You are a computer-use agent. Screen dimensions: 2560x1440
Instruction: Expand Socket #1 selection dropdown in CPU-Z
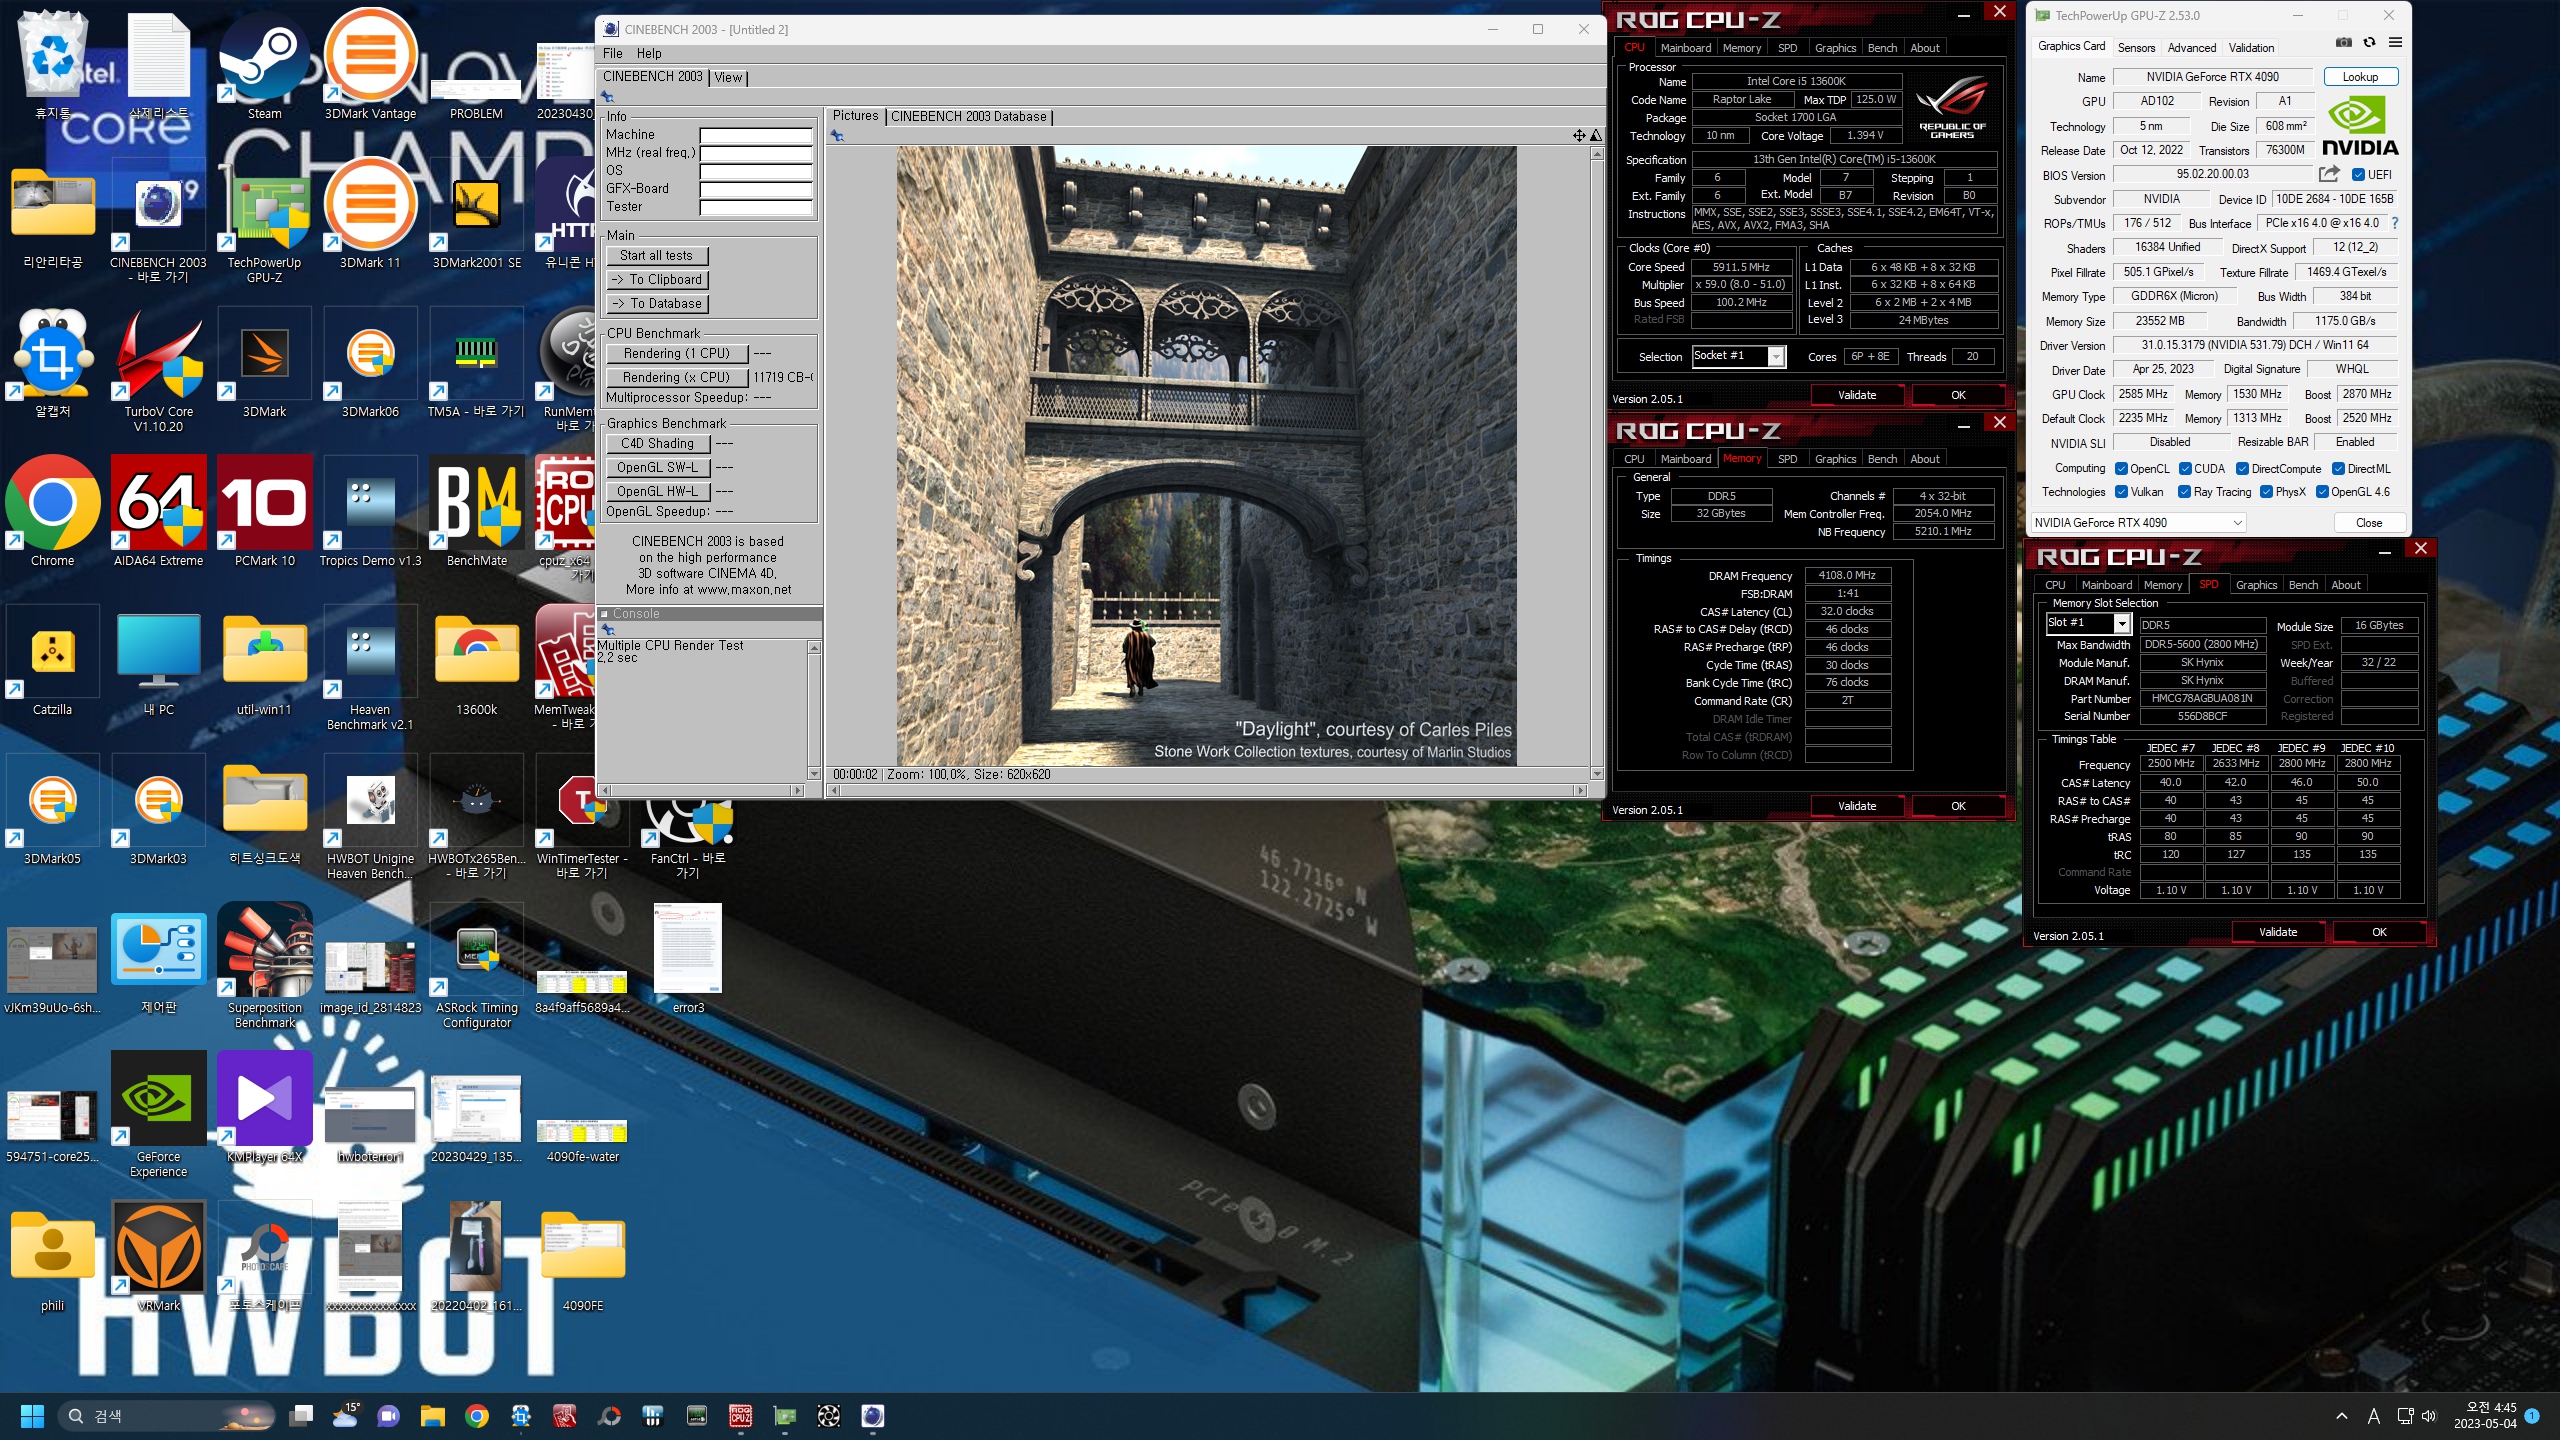1776,357
